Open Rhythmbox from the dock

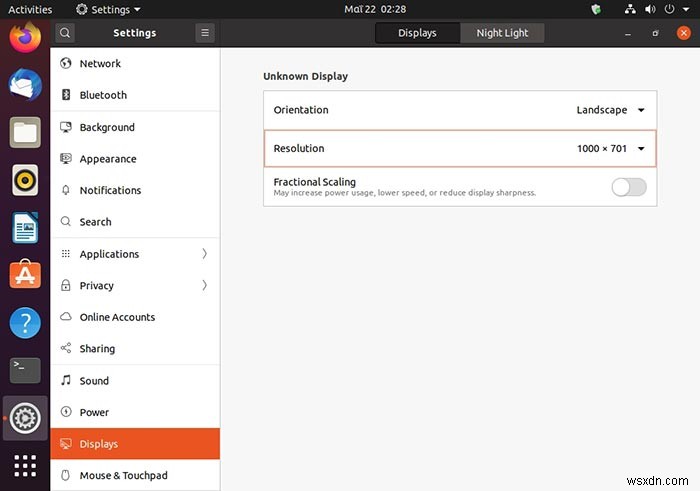click(25, 180)
